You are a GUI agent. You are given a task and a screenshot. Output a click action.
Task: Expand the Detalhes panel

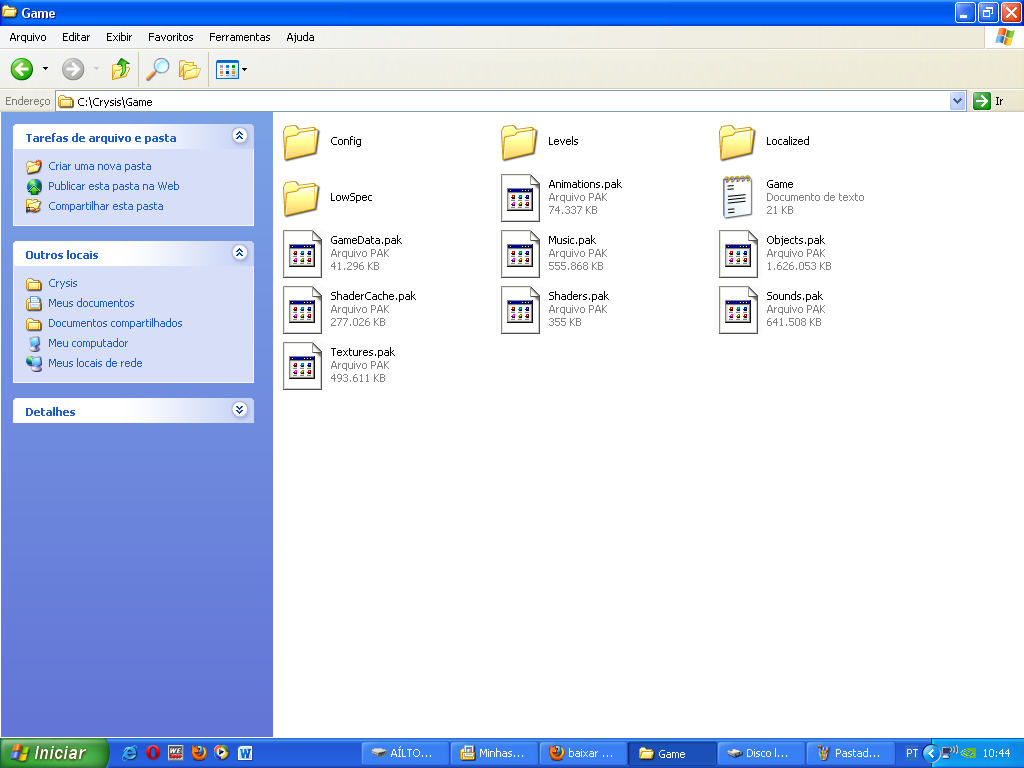click(240, 409)
